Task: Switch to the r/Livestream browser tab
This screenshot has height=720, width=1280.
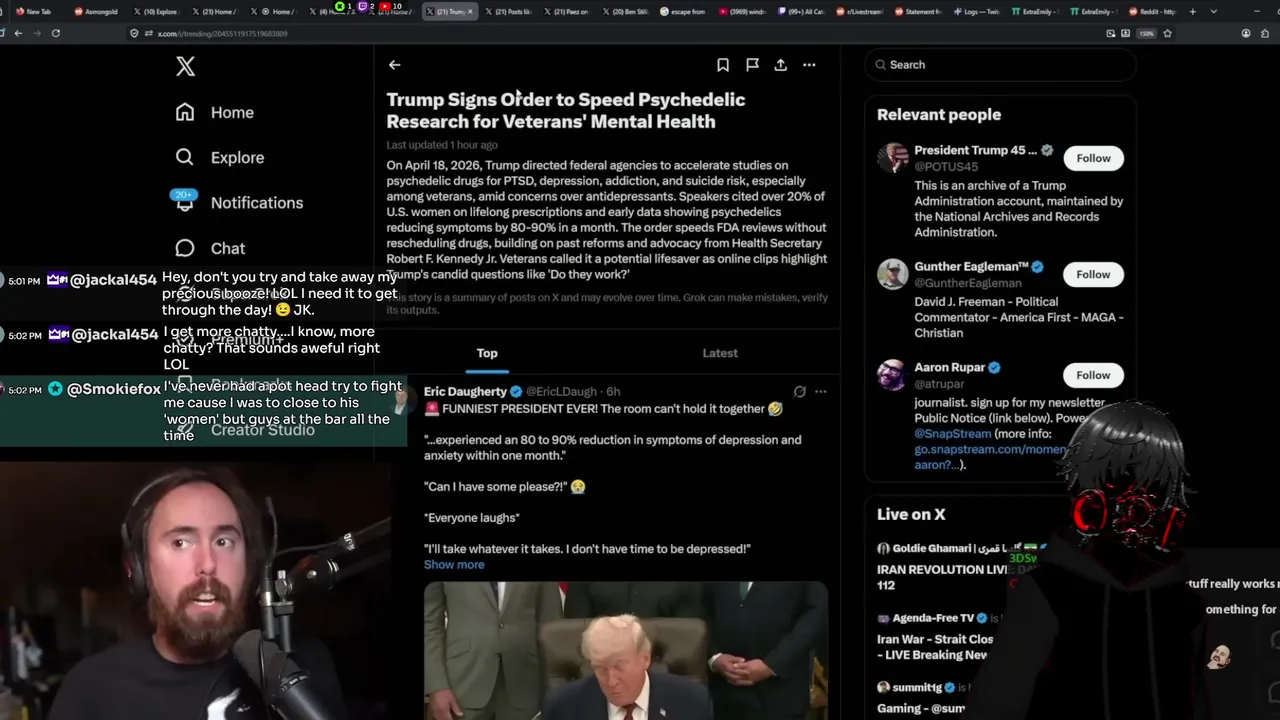Action: pos(861,11)
